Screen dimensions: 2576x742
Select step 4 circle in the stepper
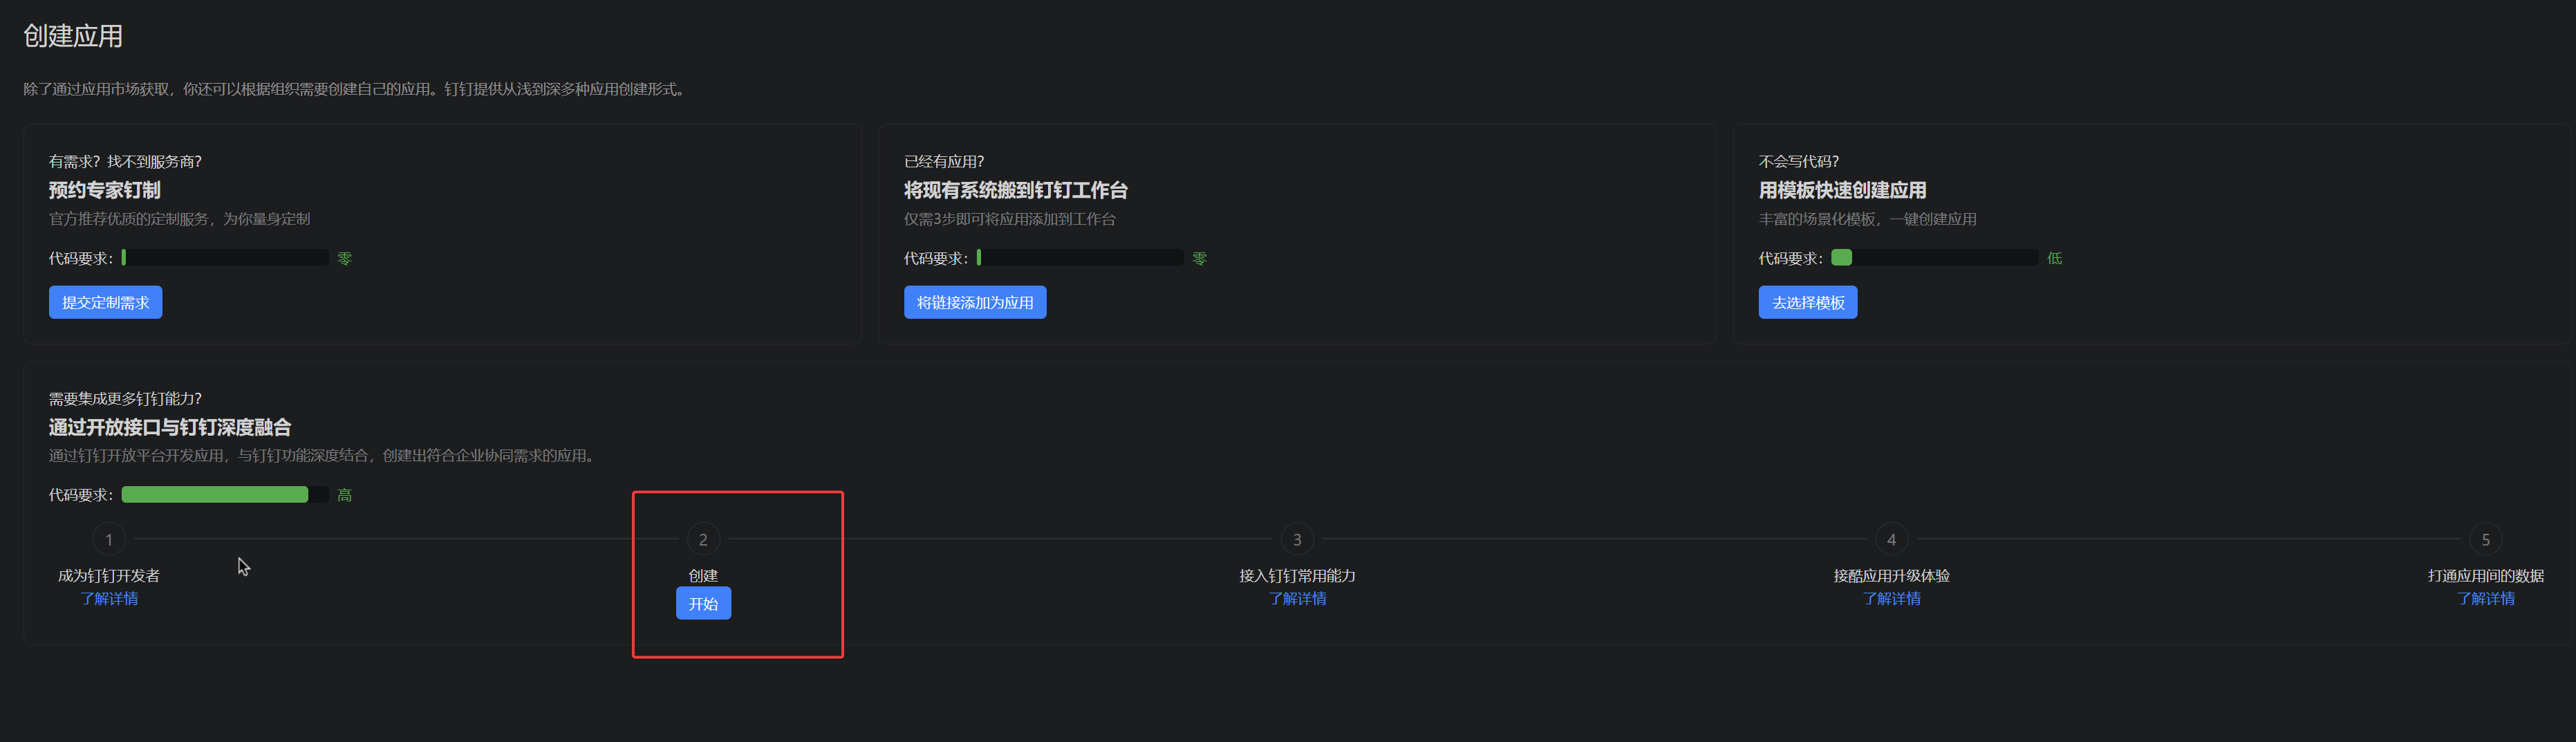click(1891, 539)
